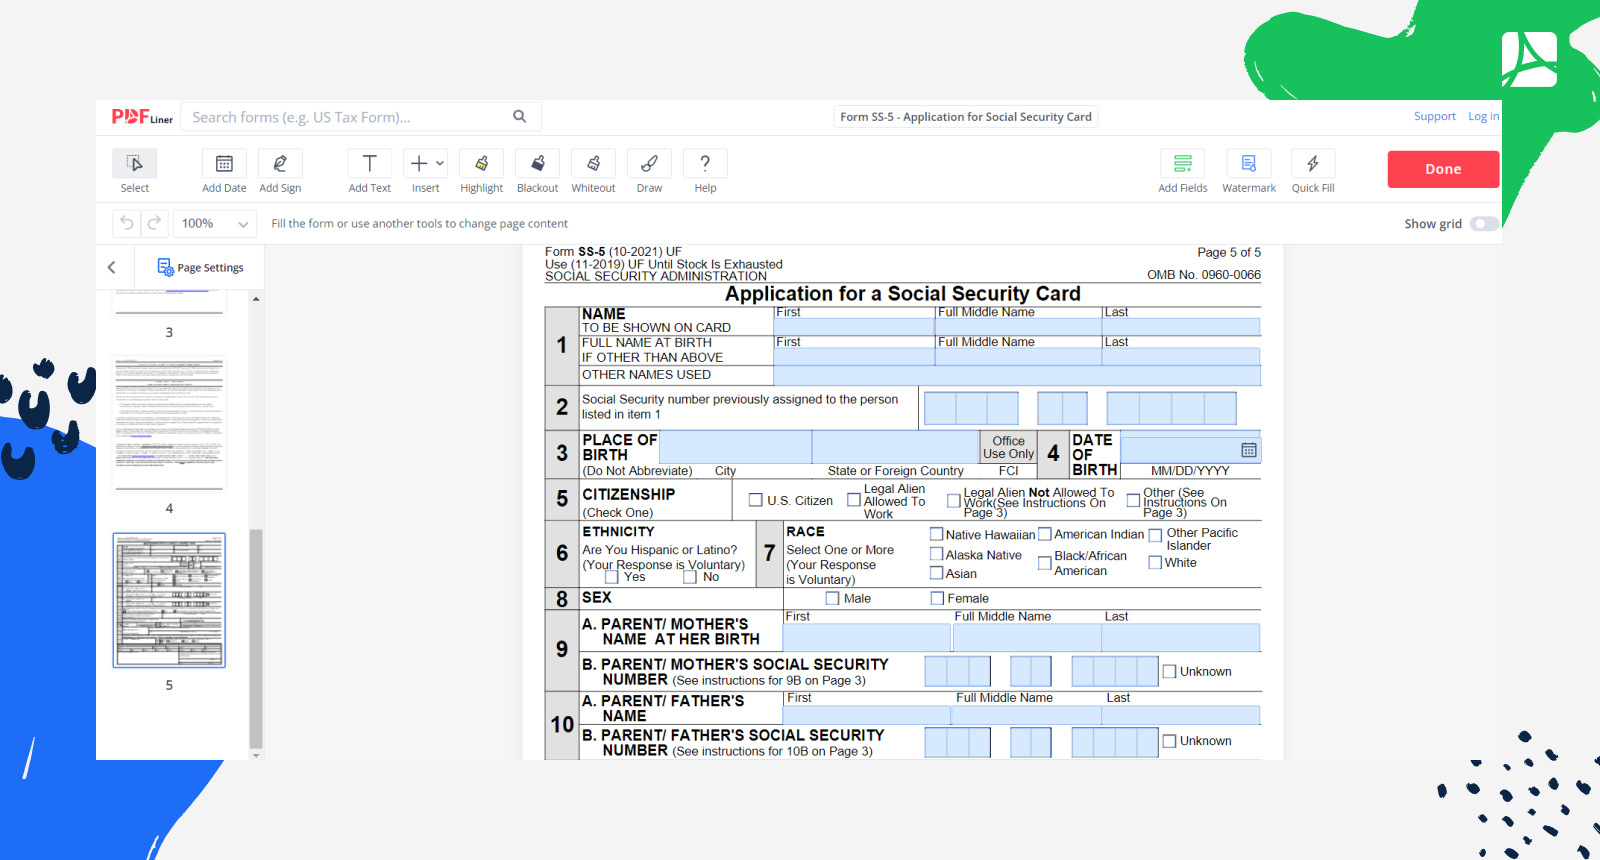
Task: Click the Quick Fill icon
Action: (x=1312, y=164)
